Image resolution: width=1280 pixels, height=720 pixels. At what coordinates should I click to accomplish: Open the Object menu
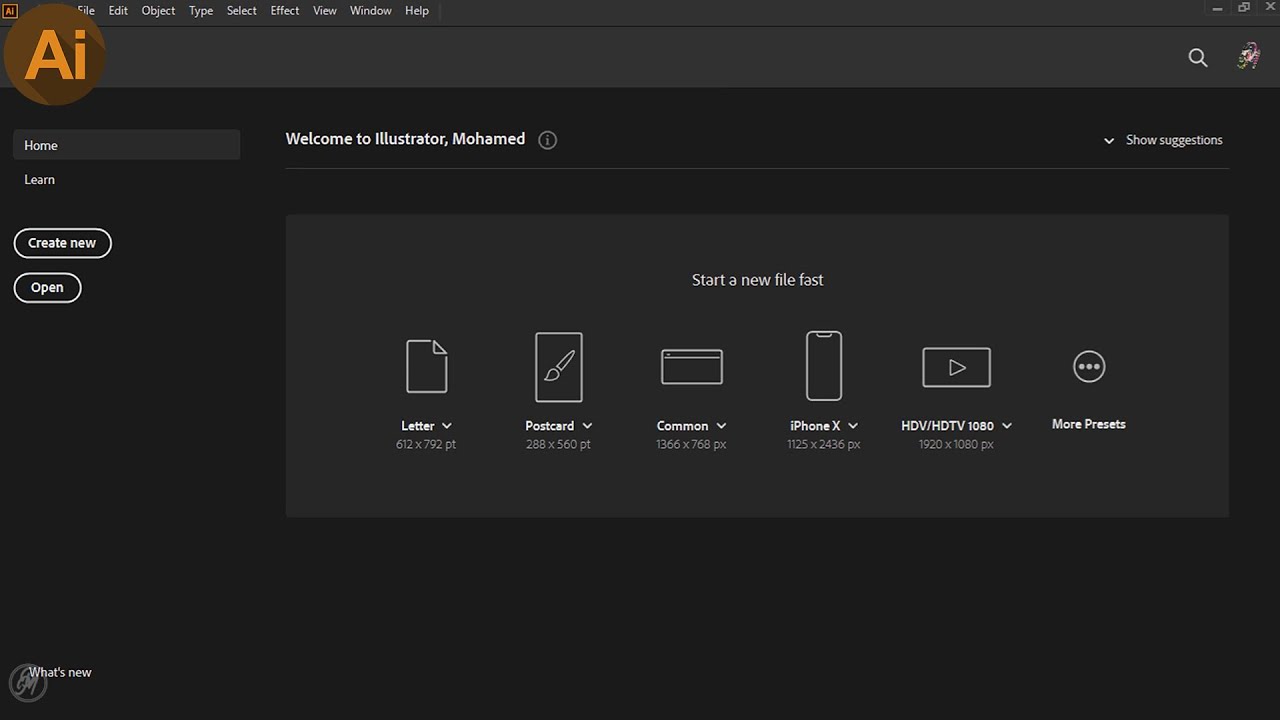point(158,11)
